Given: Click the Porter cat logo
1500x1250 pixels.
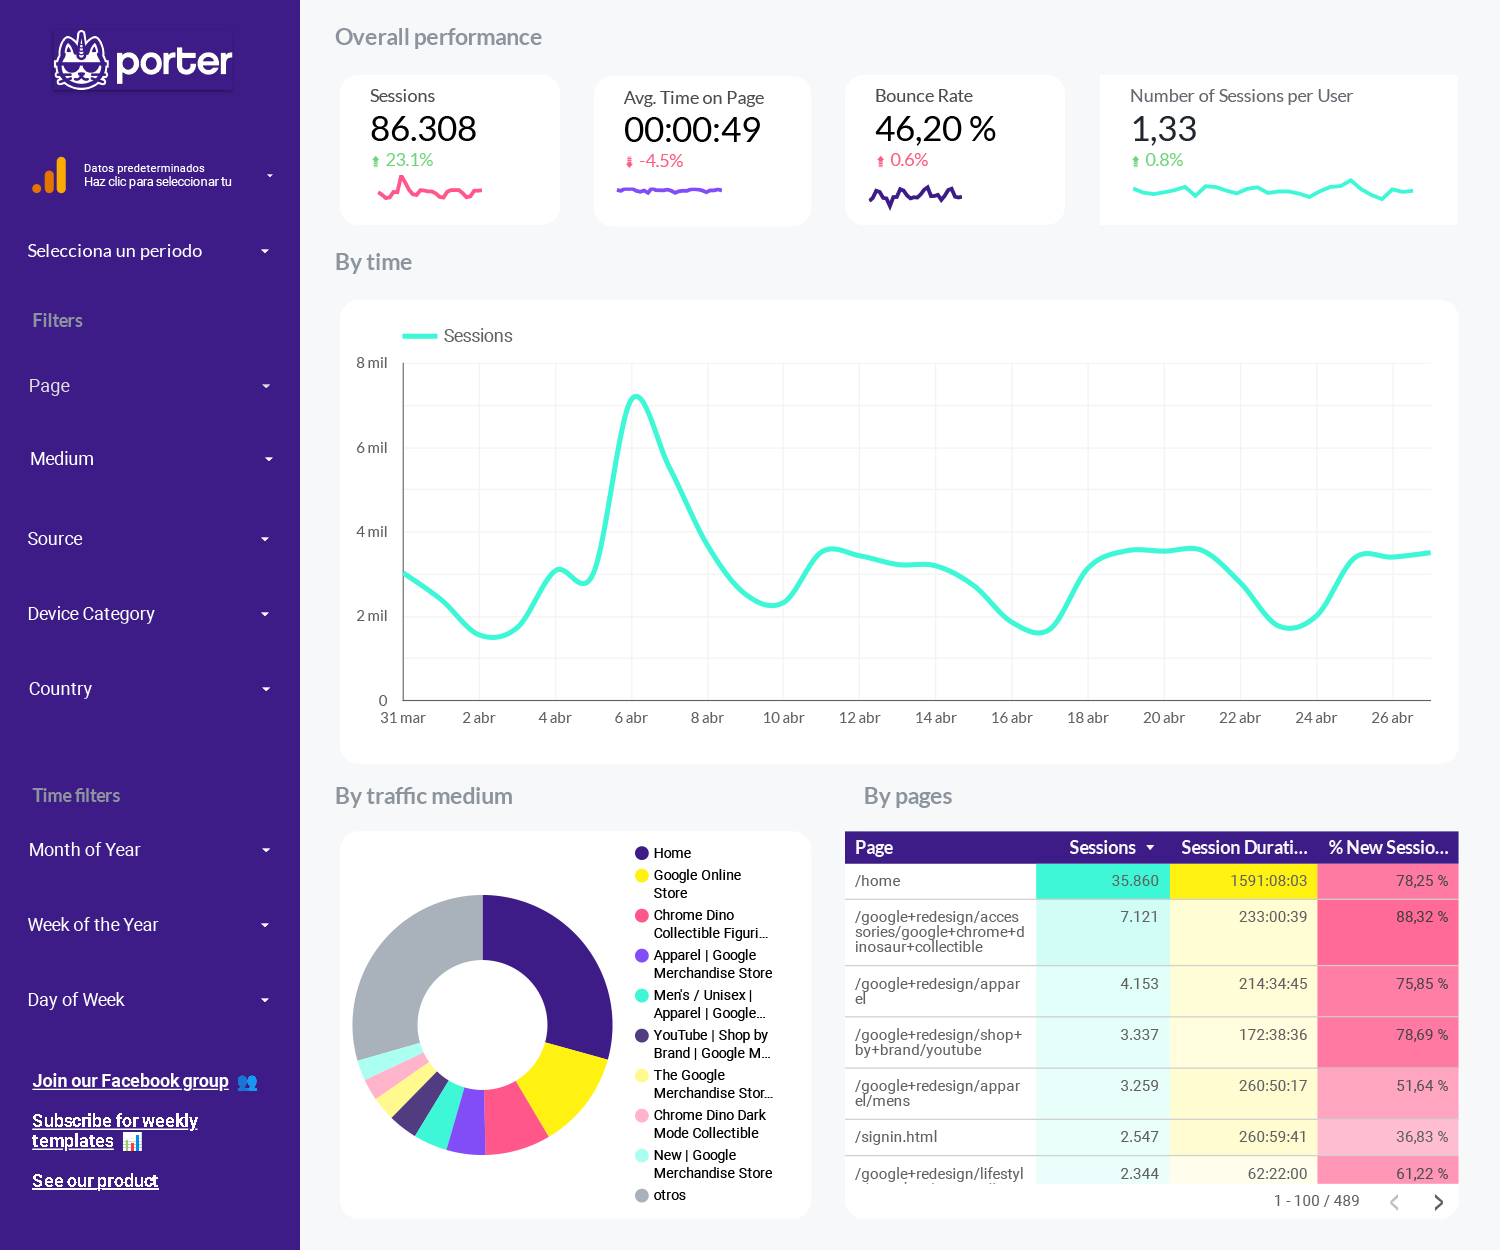Looking at the screenshot, I should [82, 60].
